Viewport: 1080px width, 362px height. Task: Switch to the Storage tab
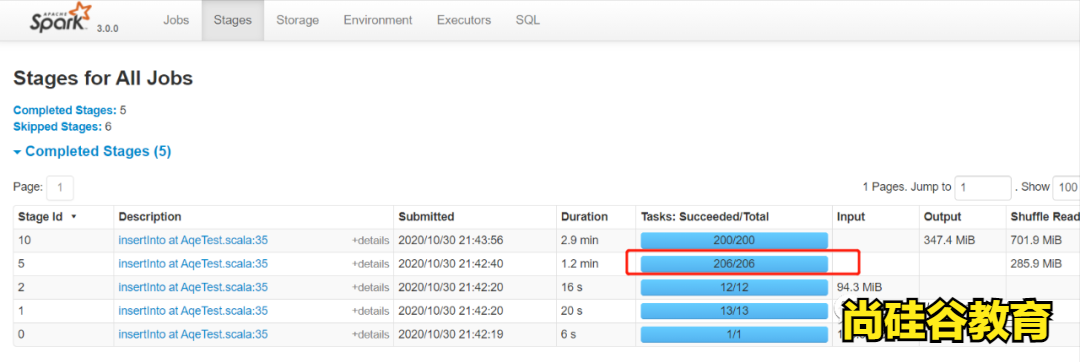298,20
